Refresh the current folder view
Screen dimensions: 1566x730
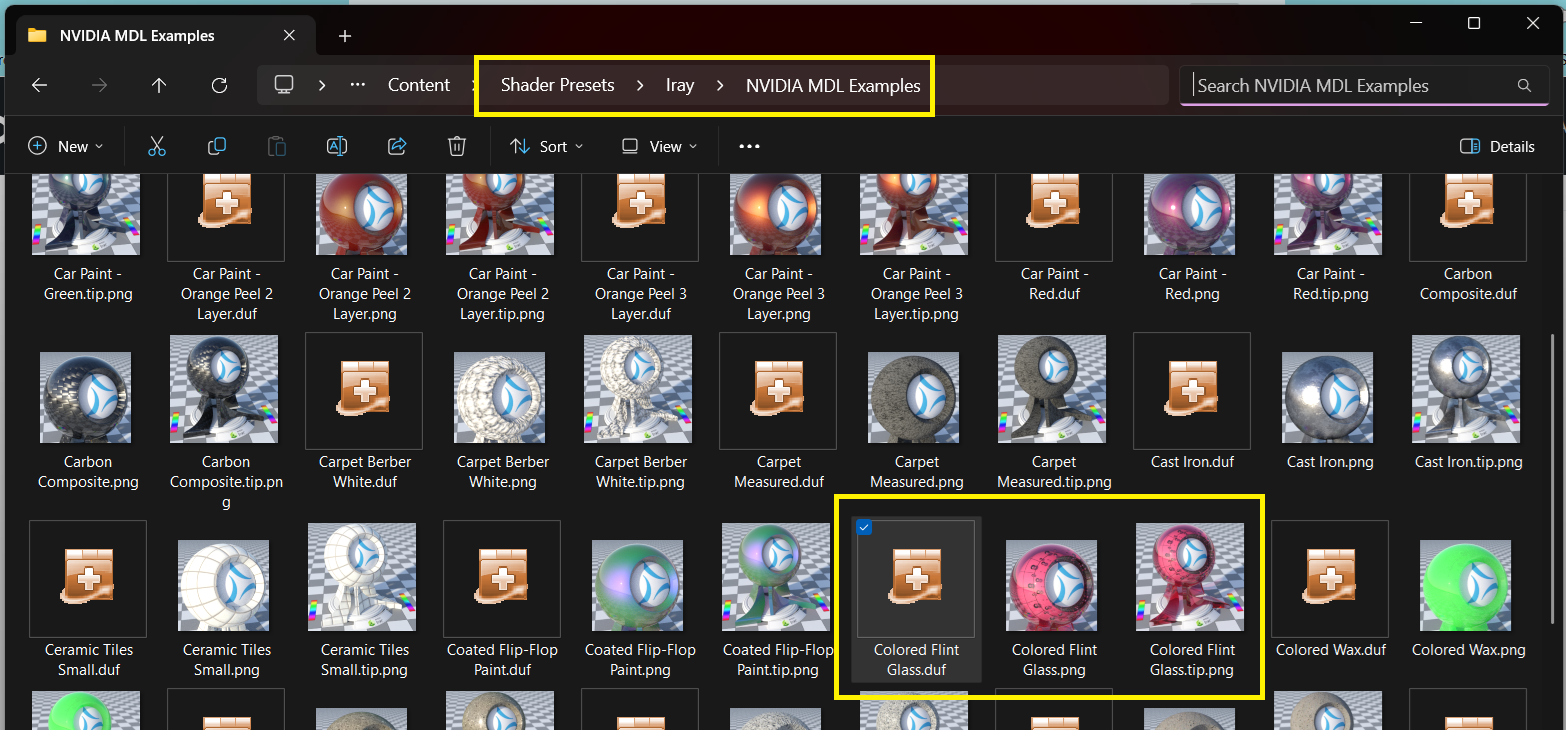tap(220, 86)
